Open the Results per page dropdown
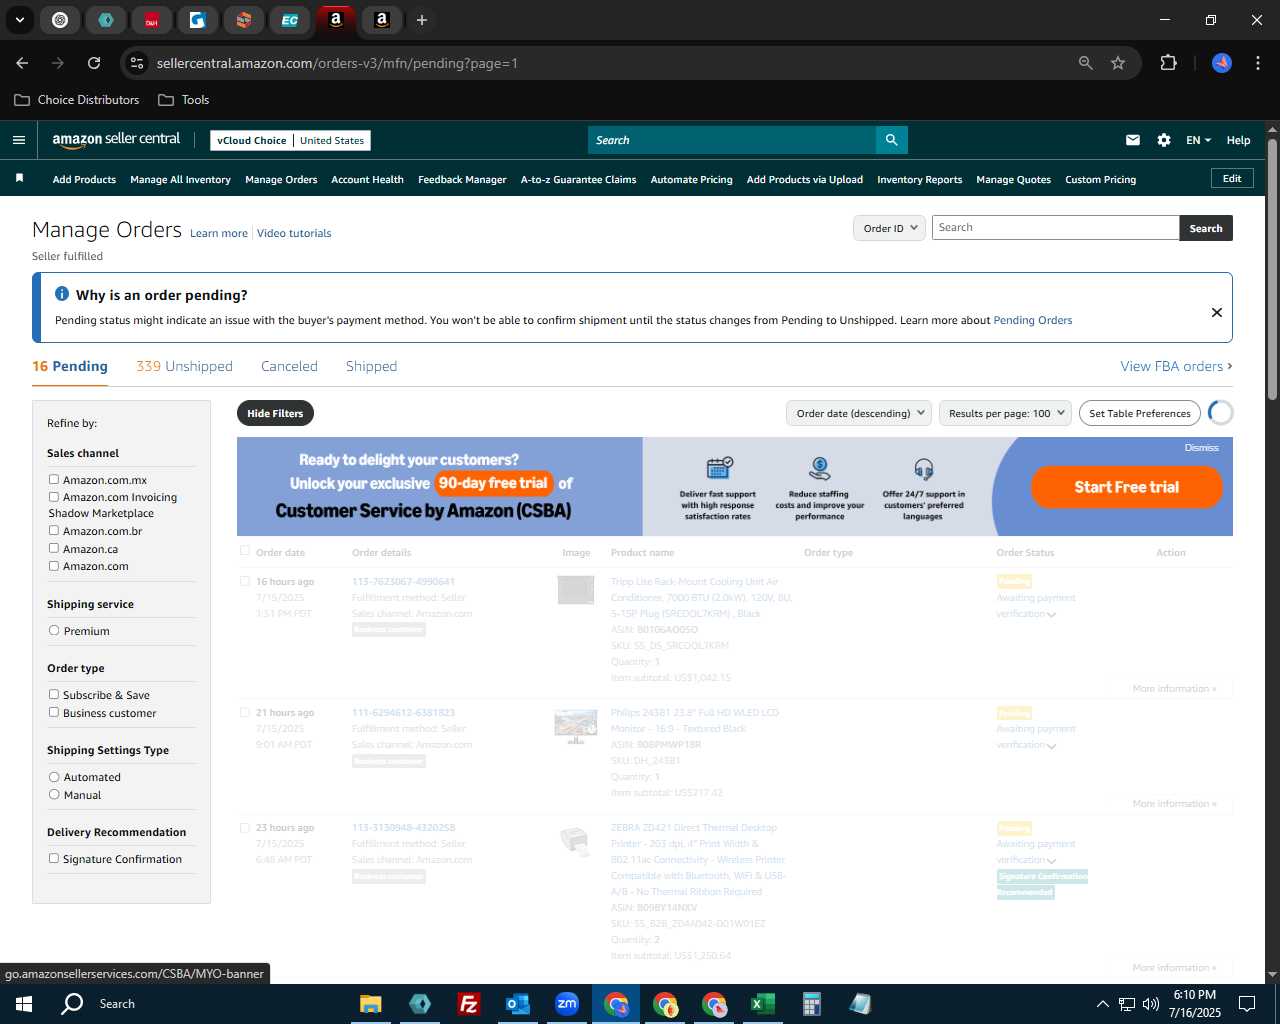Viewport: 1280px width, 1024px height. point(1005,413)
